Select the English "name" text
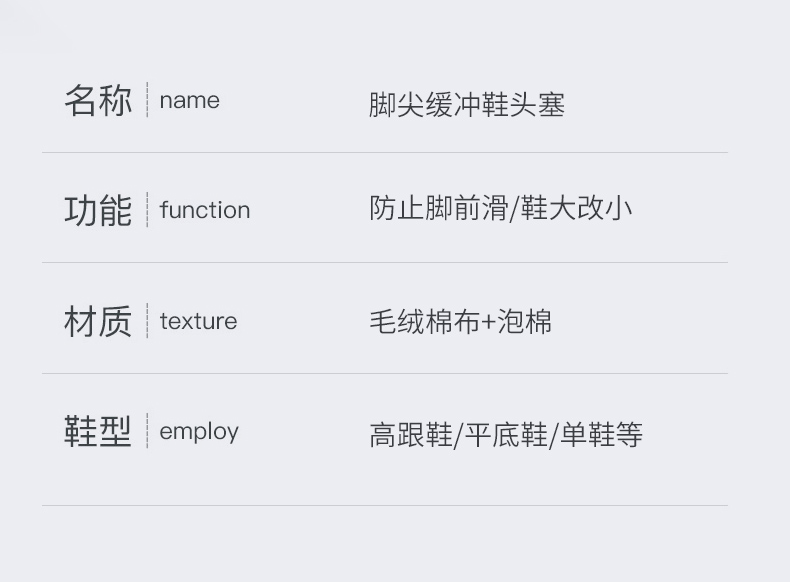The image size is (790, 583). (x=189, y=101)
